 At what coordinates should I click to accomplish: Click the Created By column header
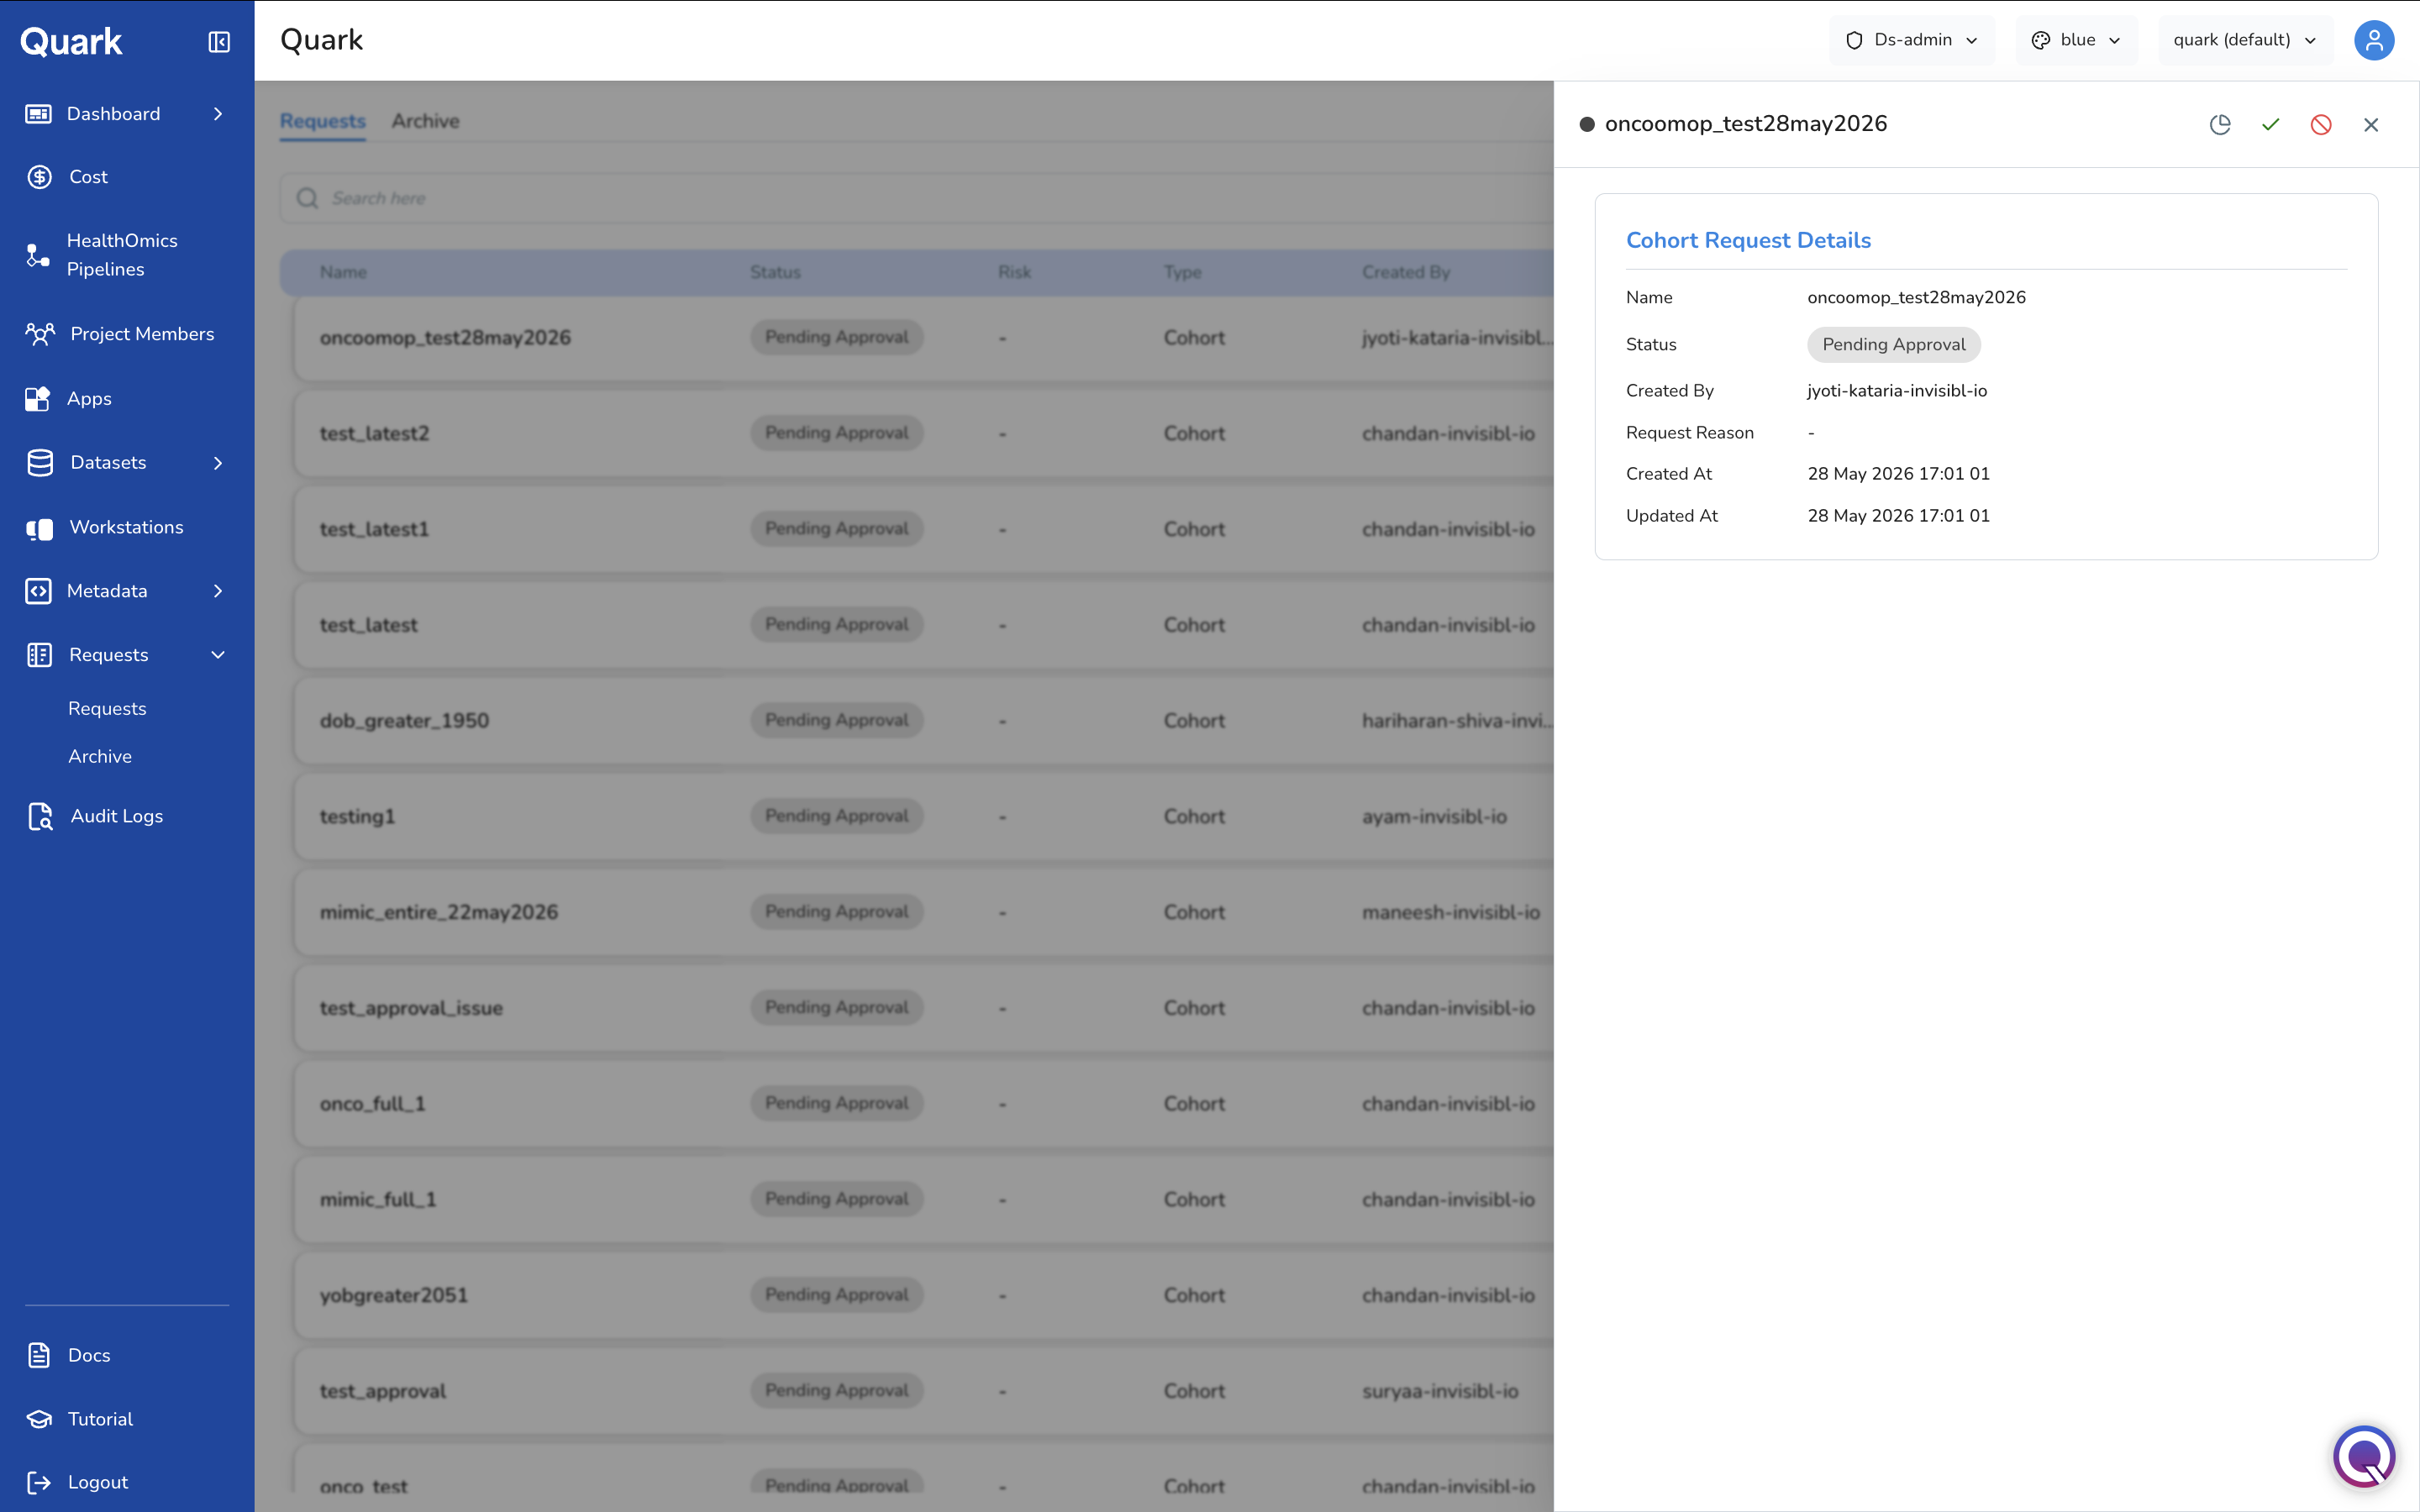tap(1405, 272)
